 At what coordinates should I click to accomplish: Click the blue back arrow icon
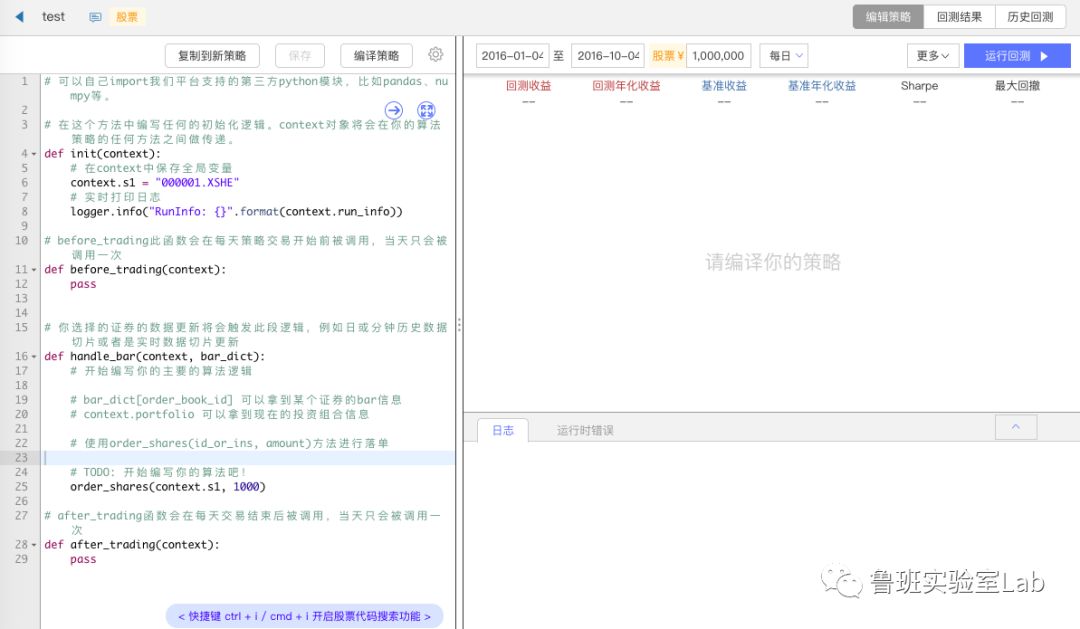(x=19, y=17)
